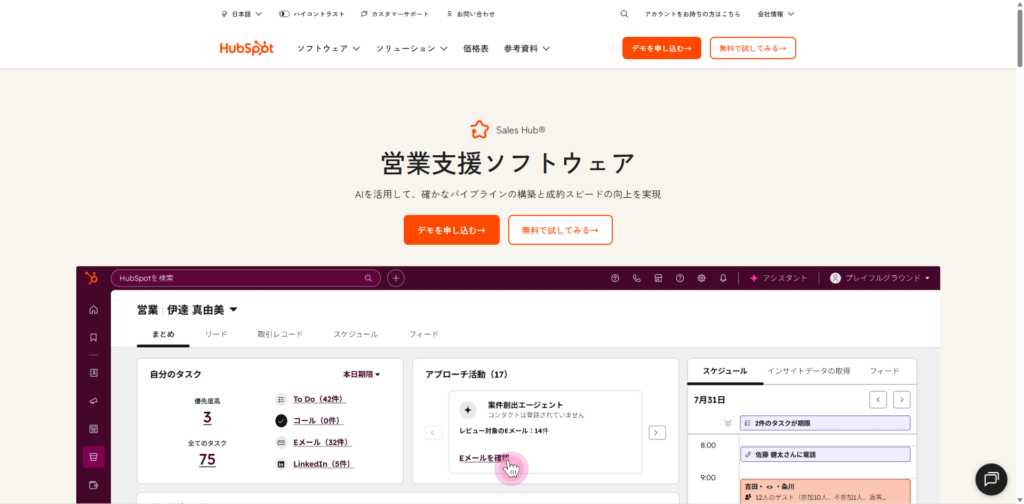Toggle the ハイコントラスト switch
The width and height of the screenshot is (1024, 504).
(283, 14)
